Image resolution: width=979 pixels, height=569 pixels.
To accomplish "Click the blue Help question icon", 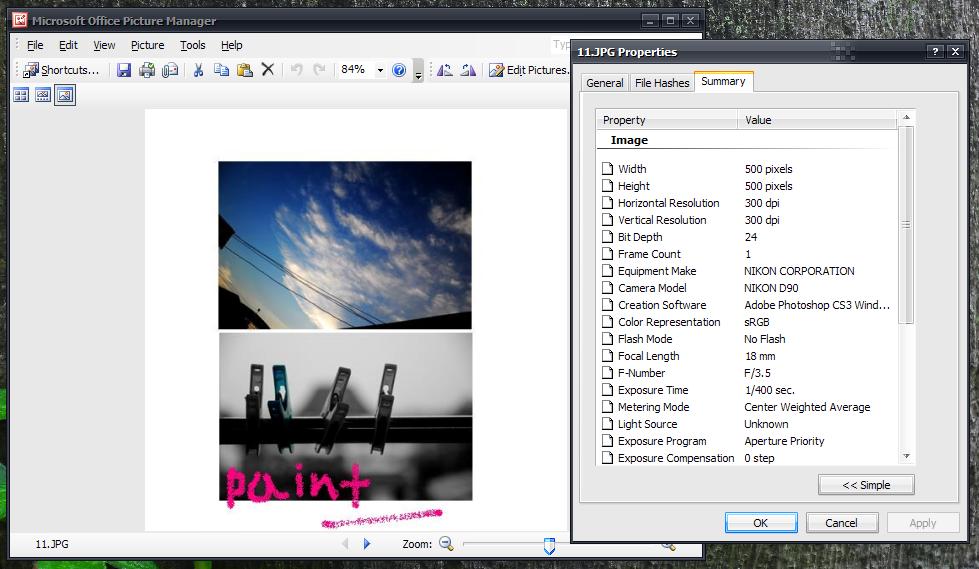I will (399, 70).
